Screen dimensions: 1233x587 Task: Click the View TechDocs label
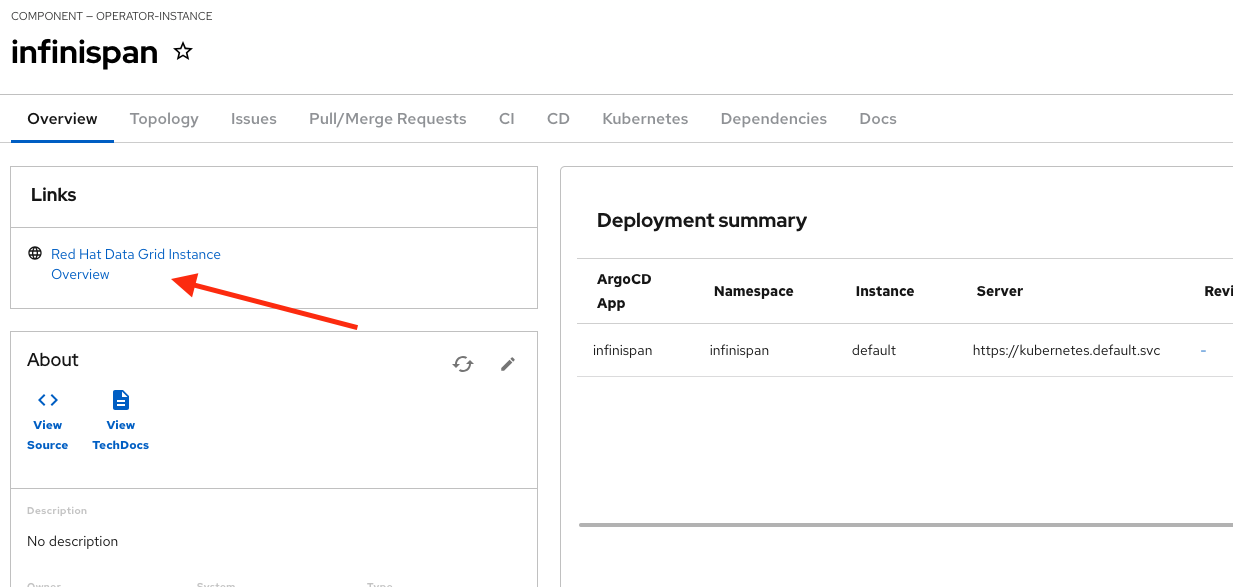pyautogui.click(x=121, y=435)
